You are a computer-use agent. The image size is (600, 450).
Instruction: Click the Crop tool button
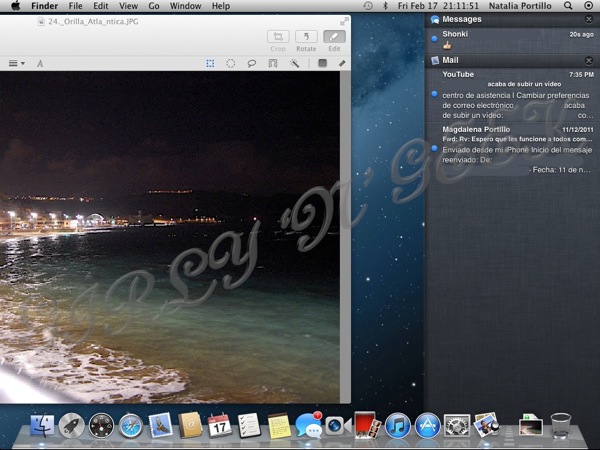278,37
